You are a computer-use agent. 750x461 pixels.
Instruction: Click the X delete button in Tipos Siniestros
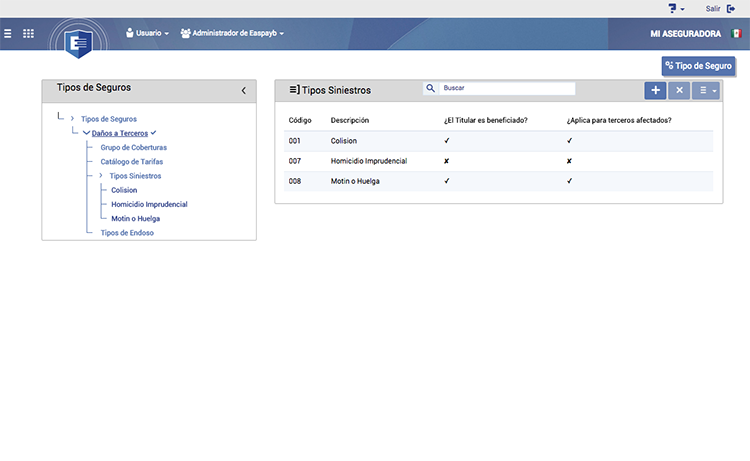[679, 90]
